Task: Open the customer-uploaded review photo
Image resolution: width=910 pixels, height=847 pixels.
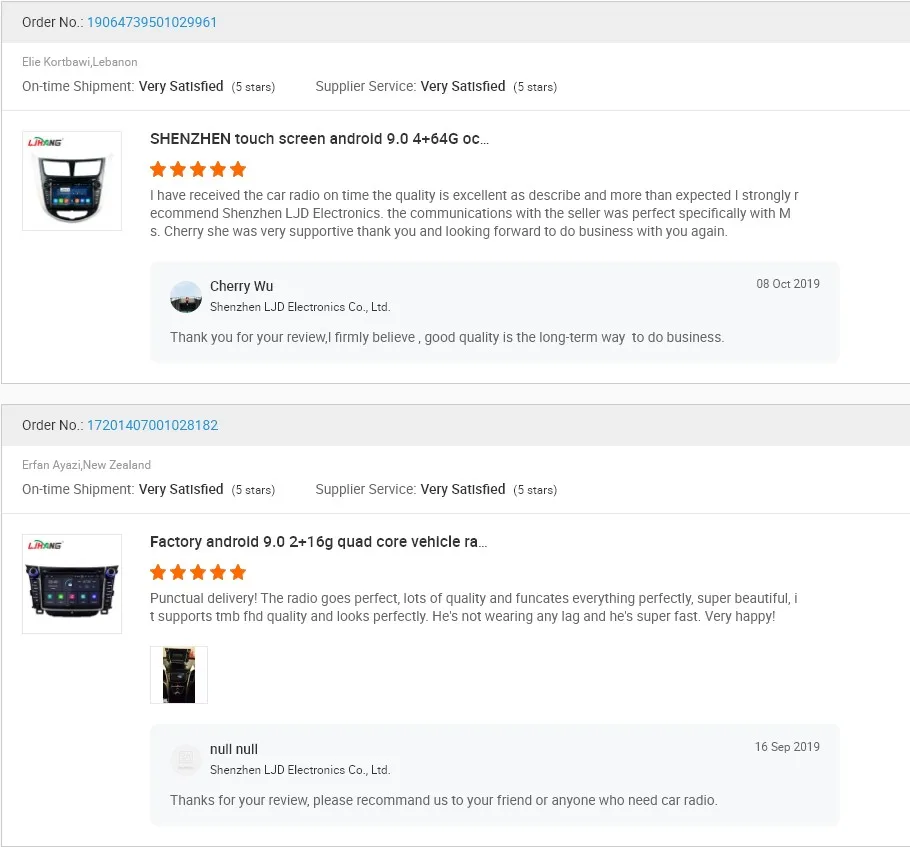Action: (179, 675)
